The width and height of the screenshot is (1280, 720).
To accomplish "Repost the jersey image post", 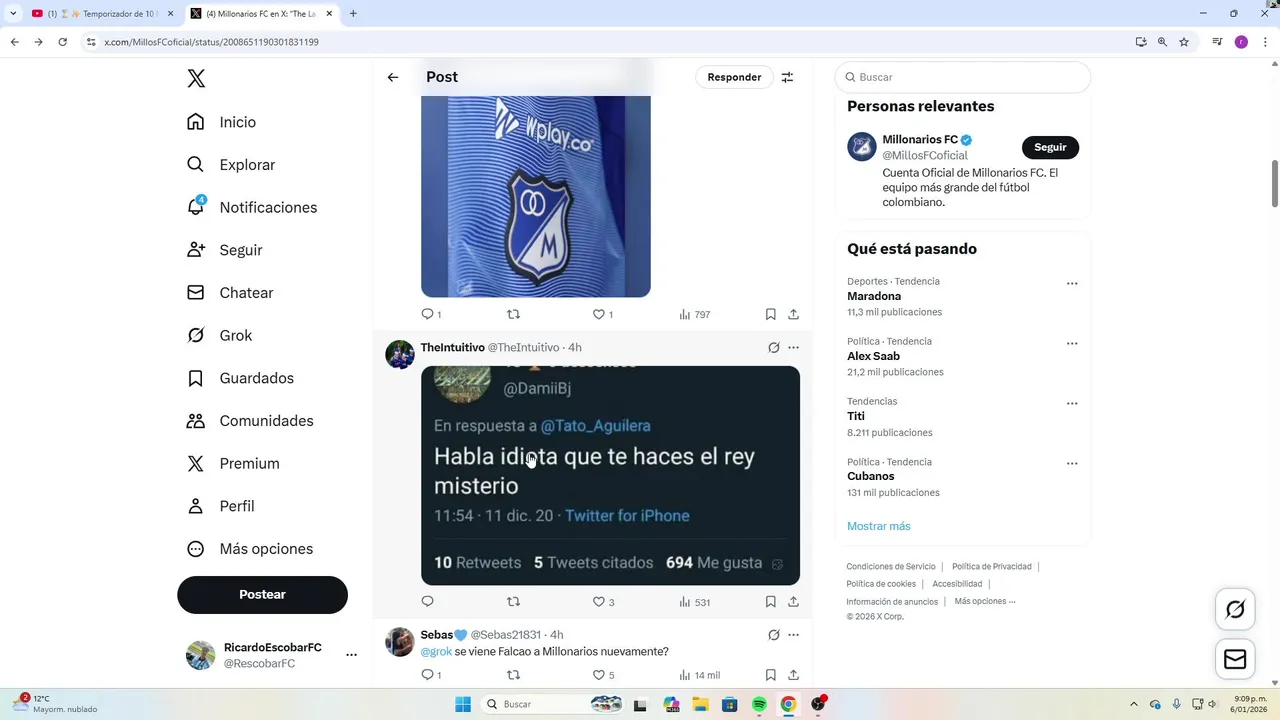I will (x=513, y=314).
